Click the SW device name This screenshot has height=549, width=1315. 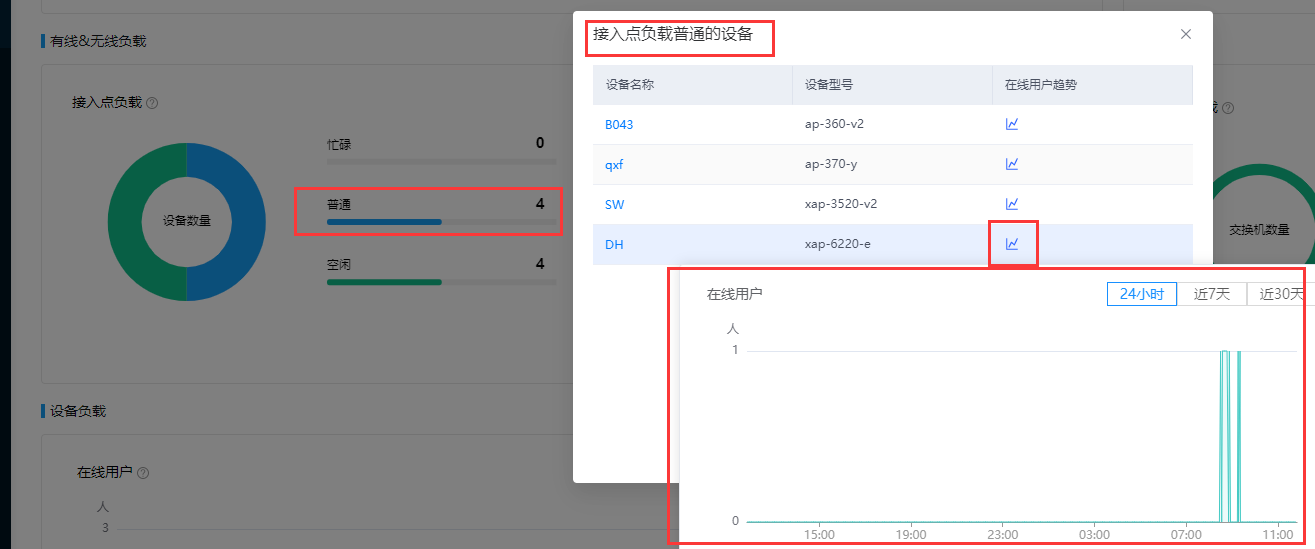(614, 205)
